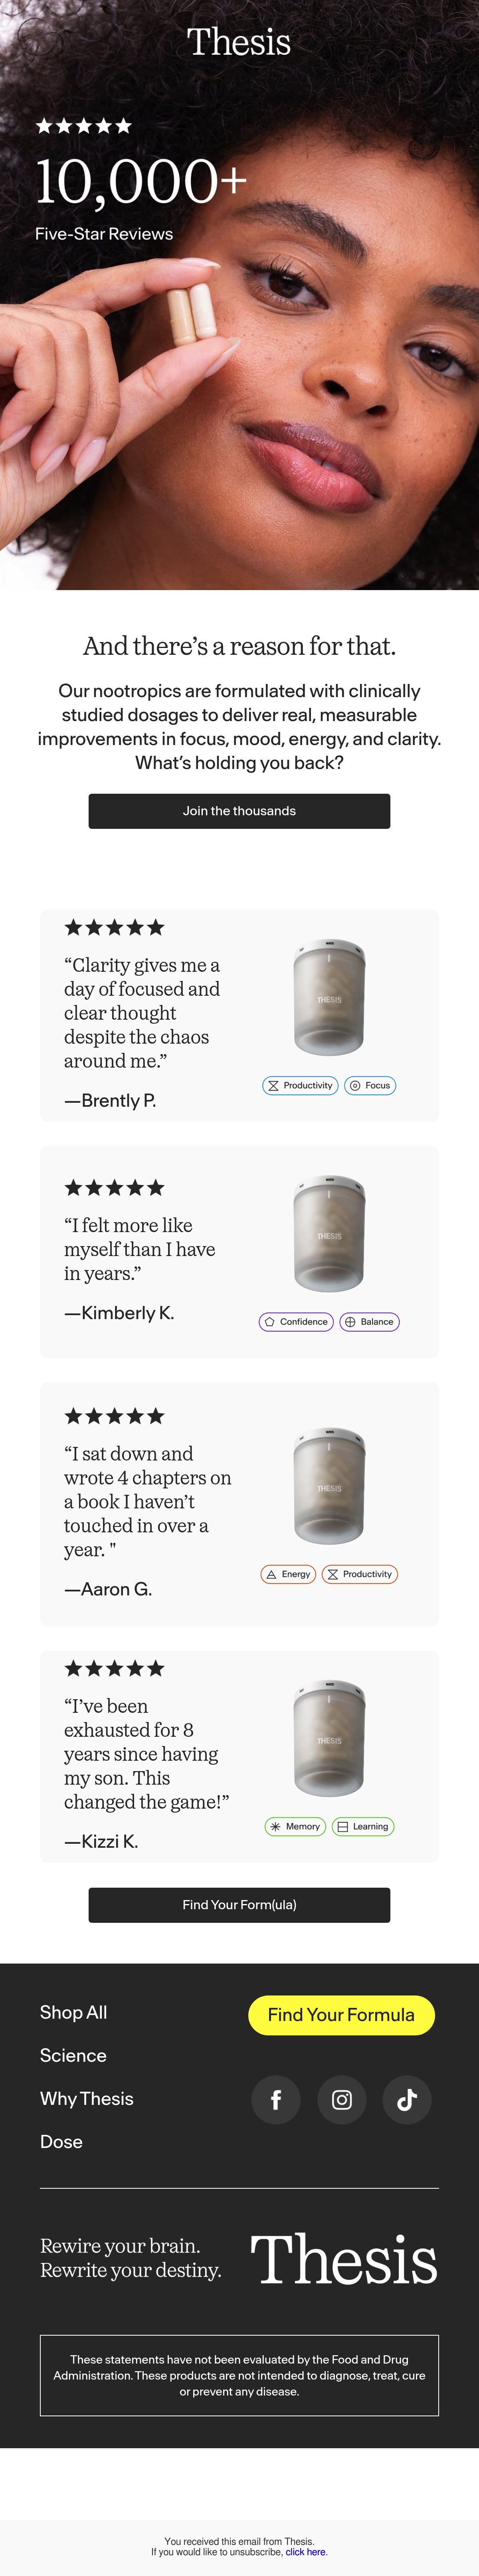Image resolution: width=479 pixels, height=2576 pixels.
Task: Click the Confidence tag badge
Action: coord(296,1321)
